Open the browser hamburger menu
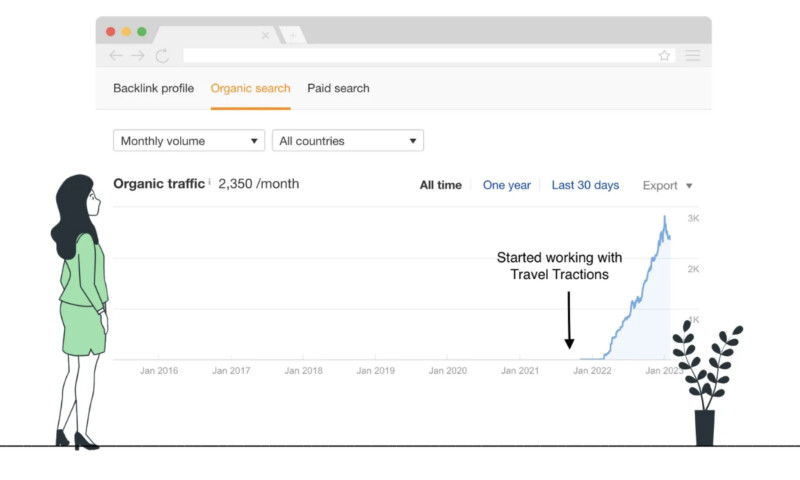 coord(692,56)
